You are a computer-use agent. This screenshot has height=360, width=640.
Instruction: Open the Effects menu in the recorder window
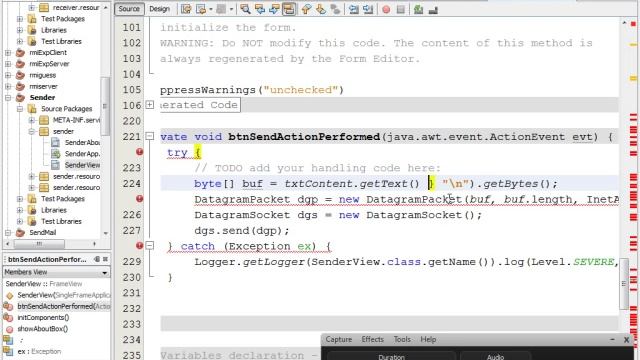click(372, 339)
